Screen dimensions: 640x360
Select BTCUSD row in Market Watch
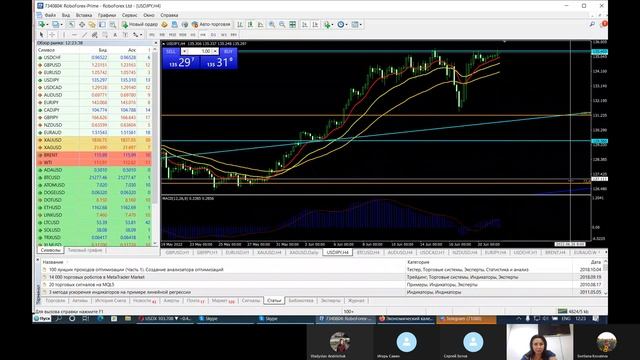click(94, 178)
